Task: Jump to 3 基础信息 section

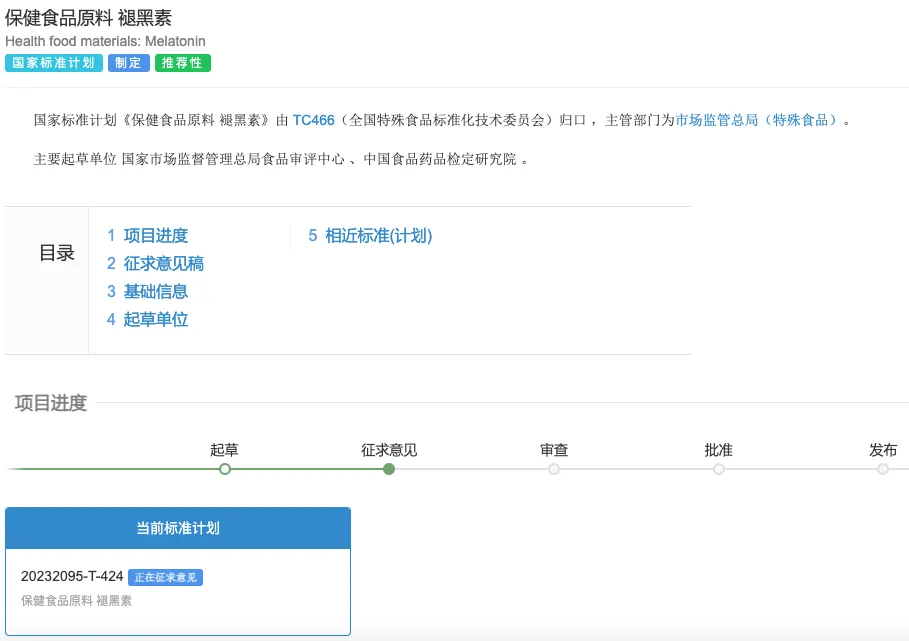Action: click(147, 292)
